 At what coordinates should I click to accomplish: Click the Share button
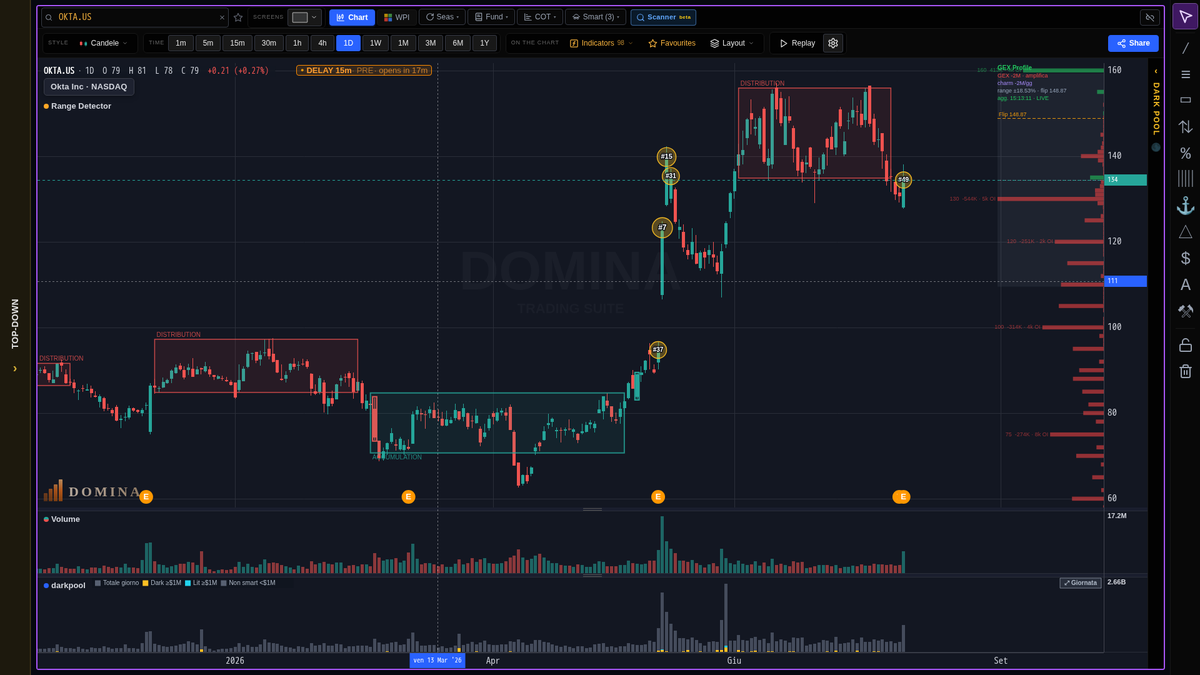[1133, 43]
